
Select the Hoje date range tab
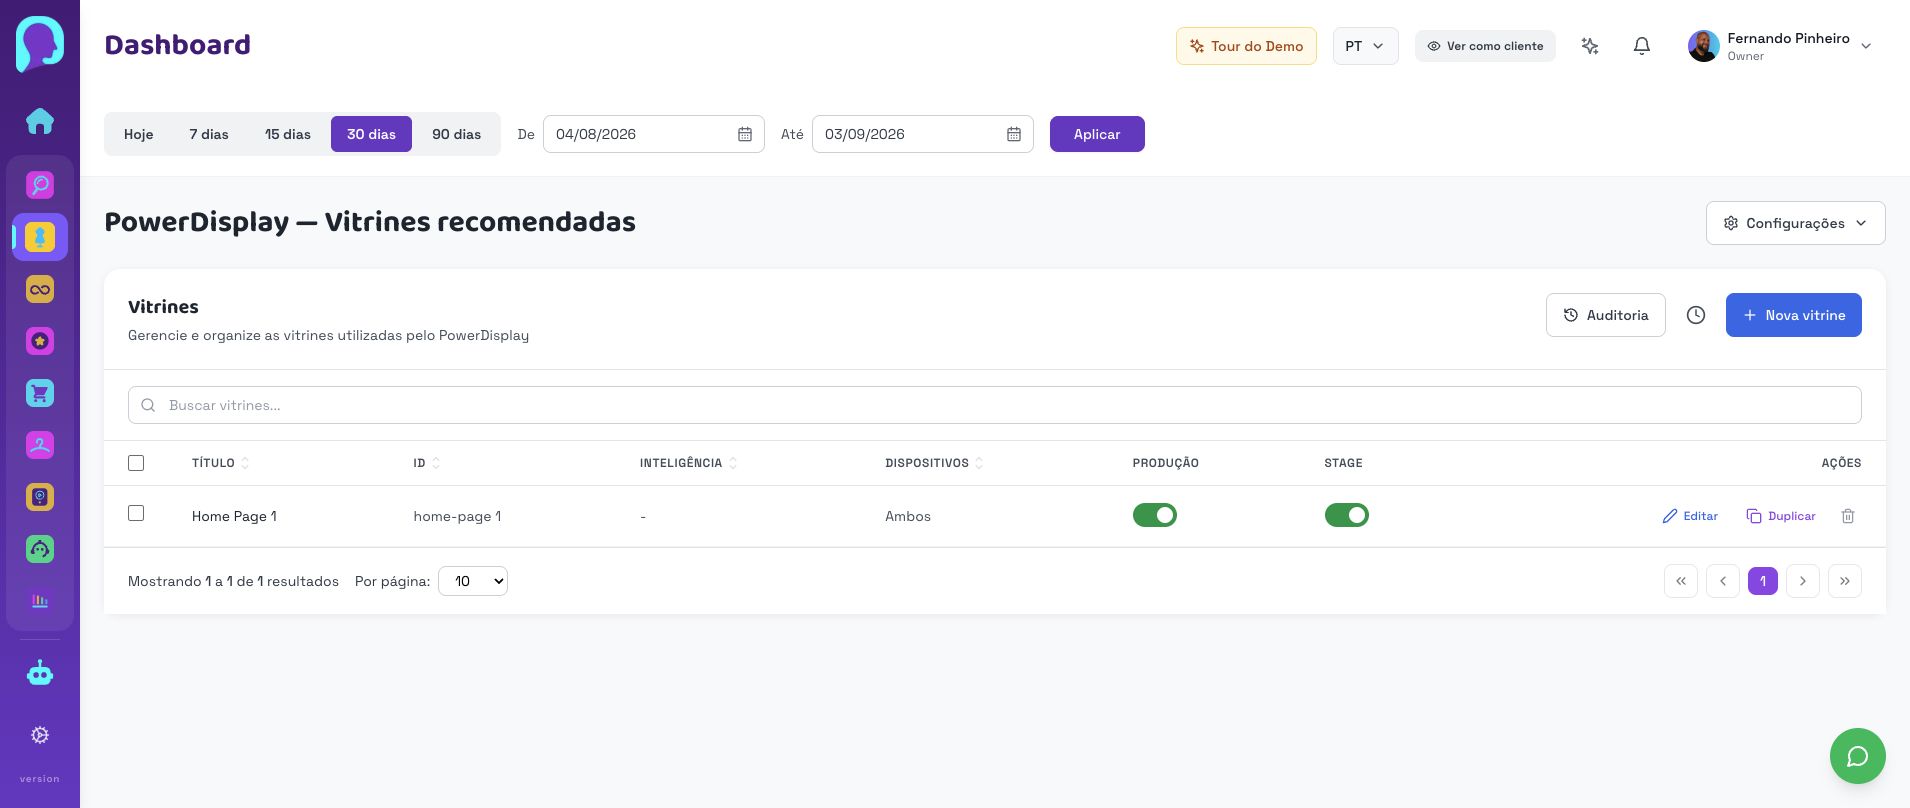click(x=139, y=134)
